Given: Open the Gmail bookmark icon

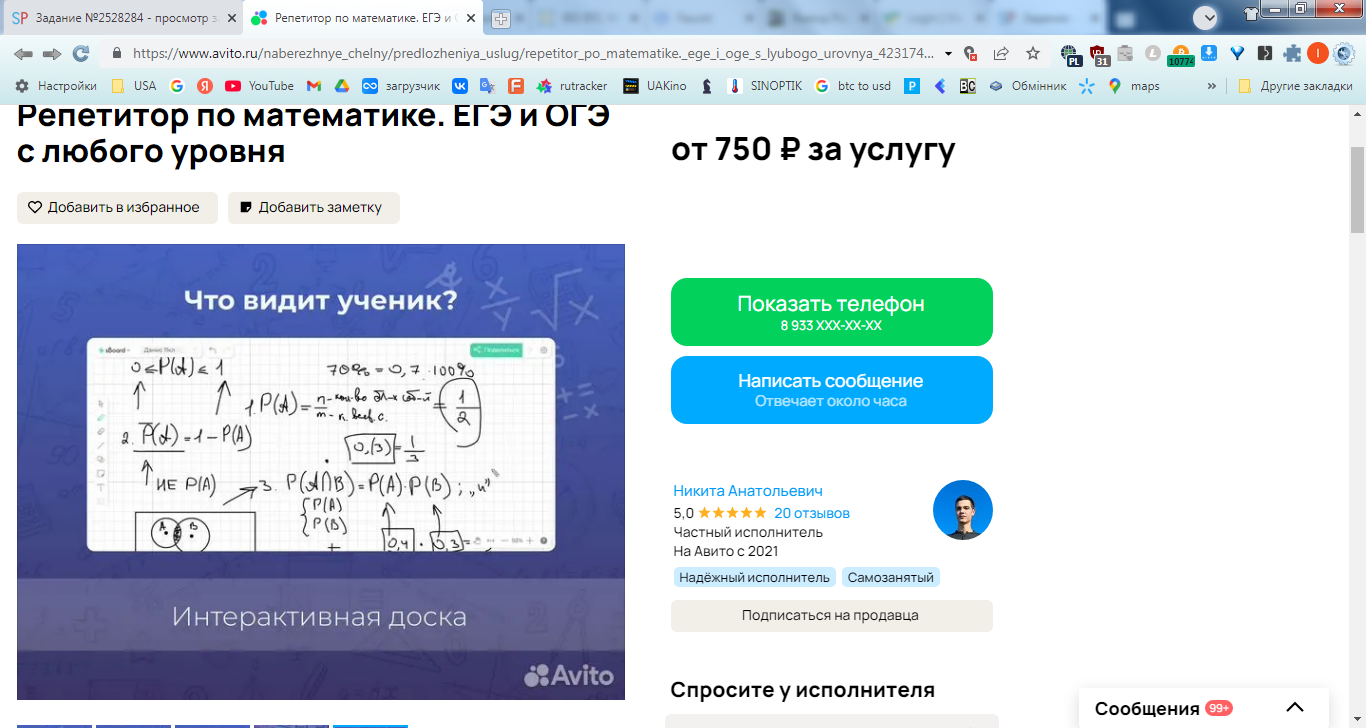Looking at the screenshot, I should (x=314, y=86).
